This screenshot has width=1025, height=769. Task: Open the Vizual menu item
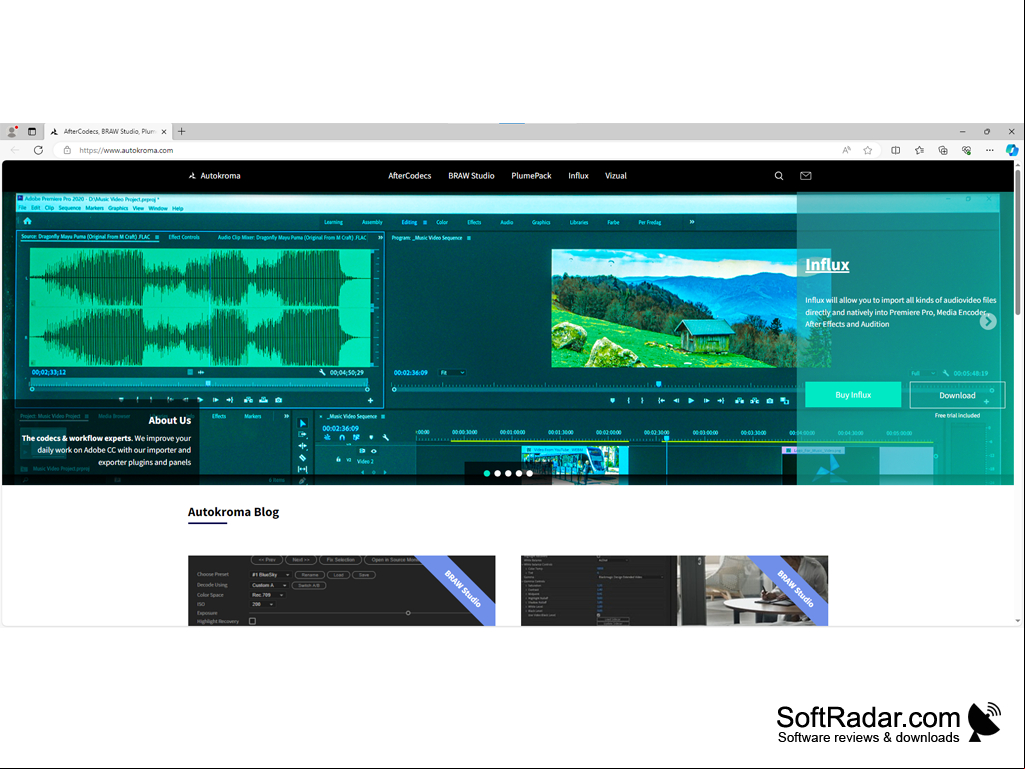tap(616, 176)
